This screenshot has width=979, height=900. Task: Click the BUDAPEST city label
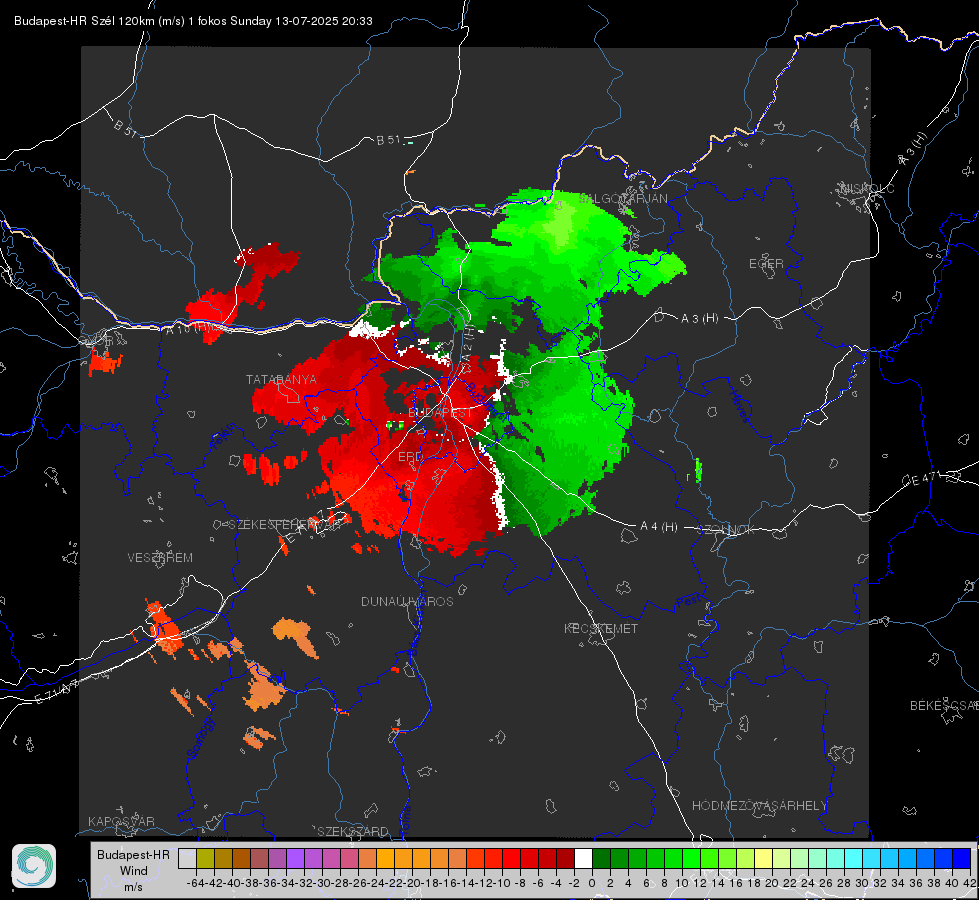click(440, 413)
